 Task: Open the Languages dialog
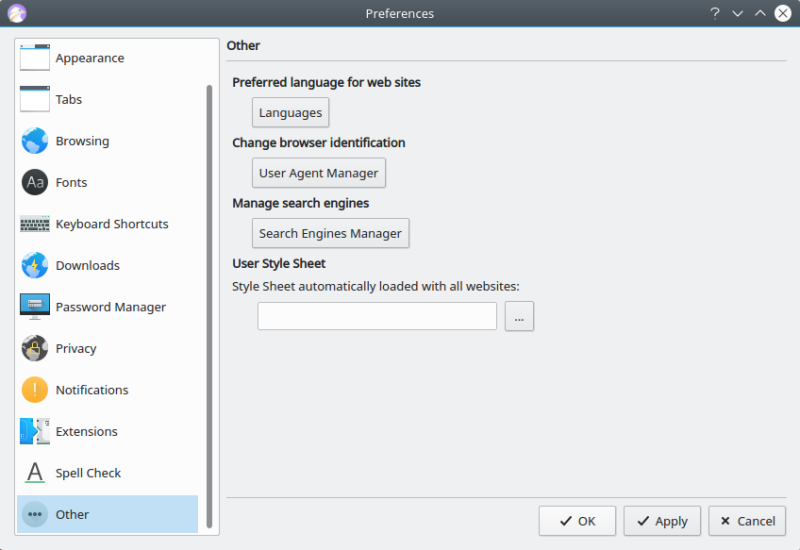click(x=290, y=113)
